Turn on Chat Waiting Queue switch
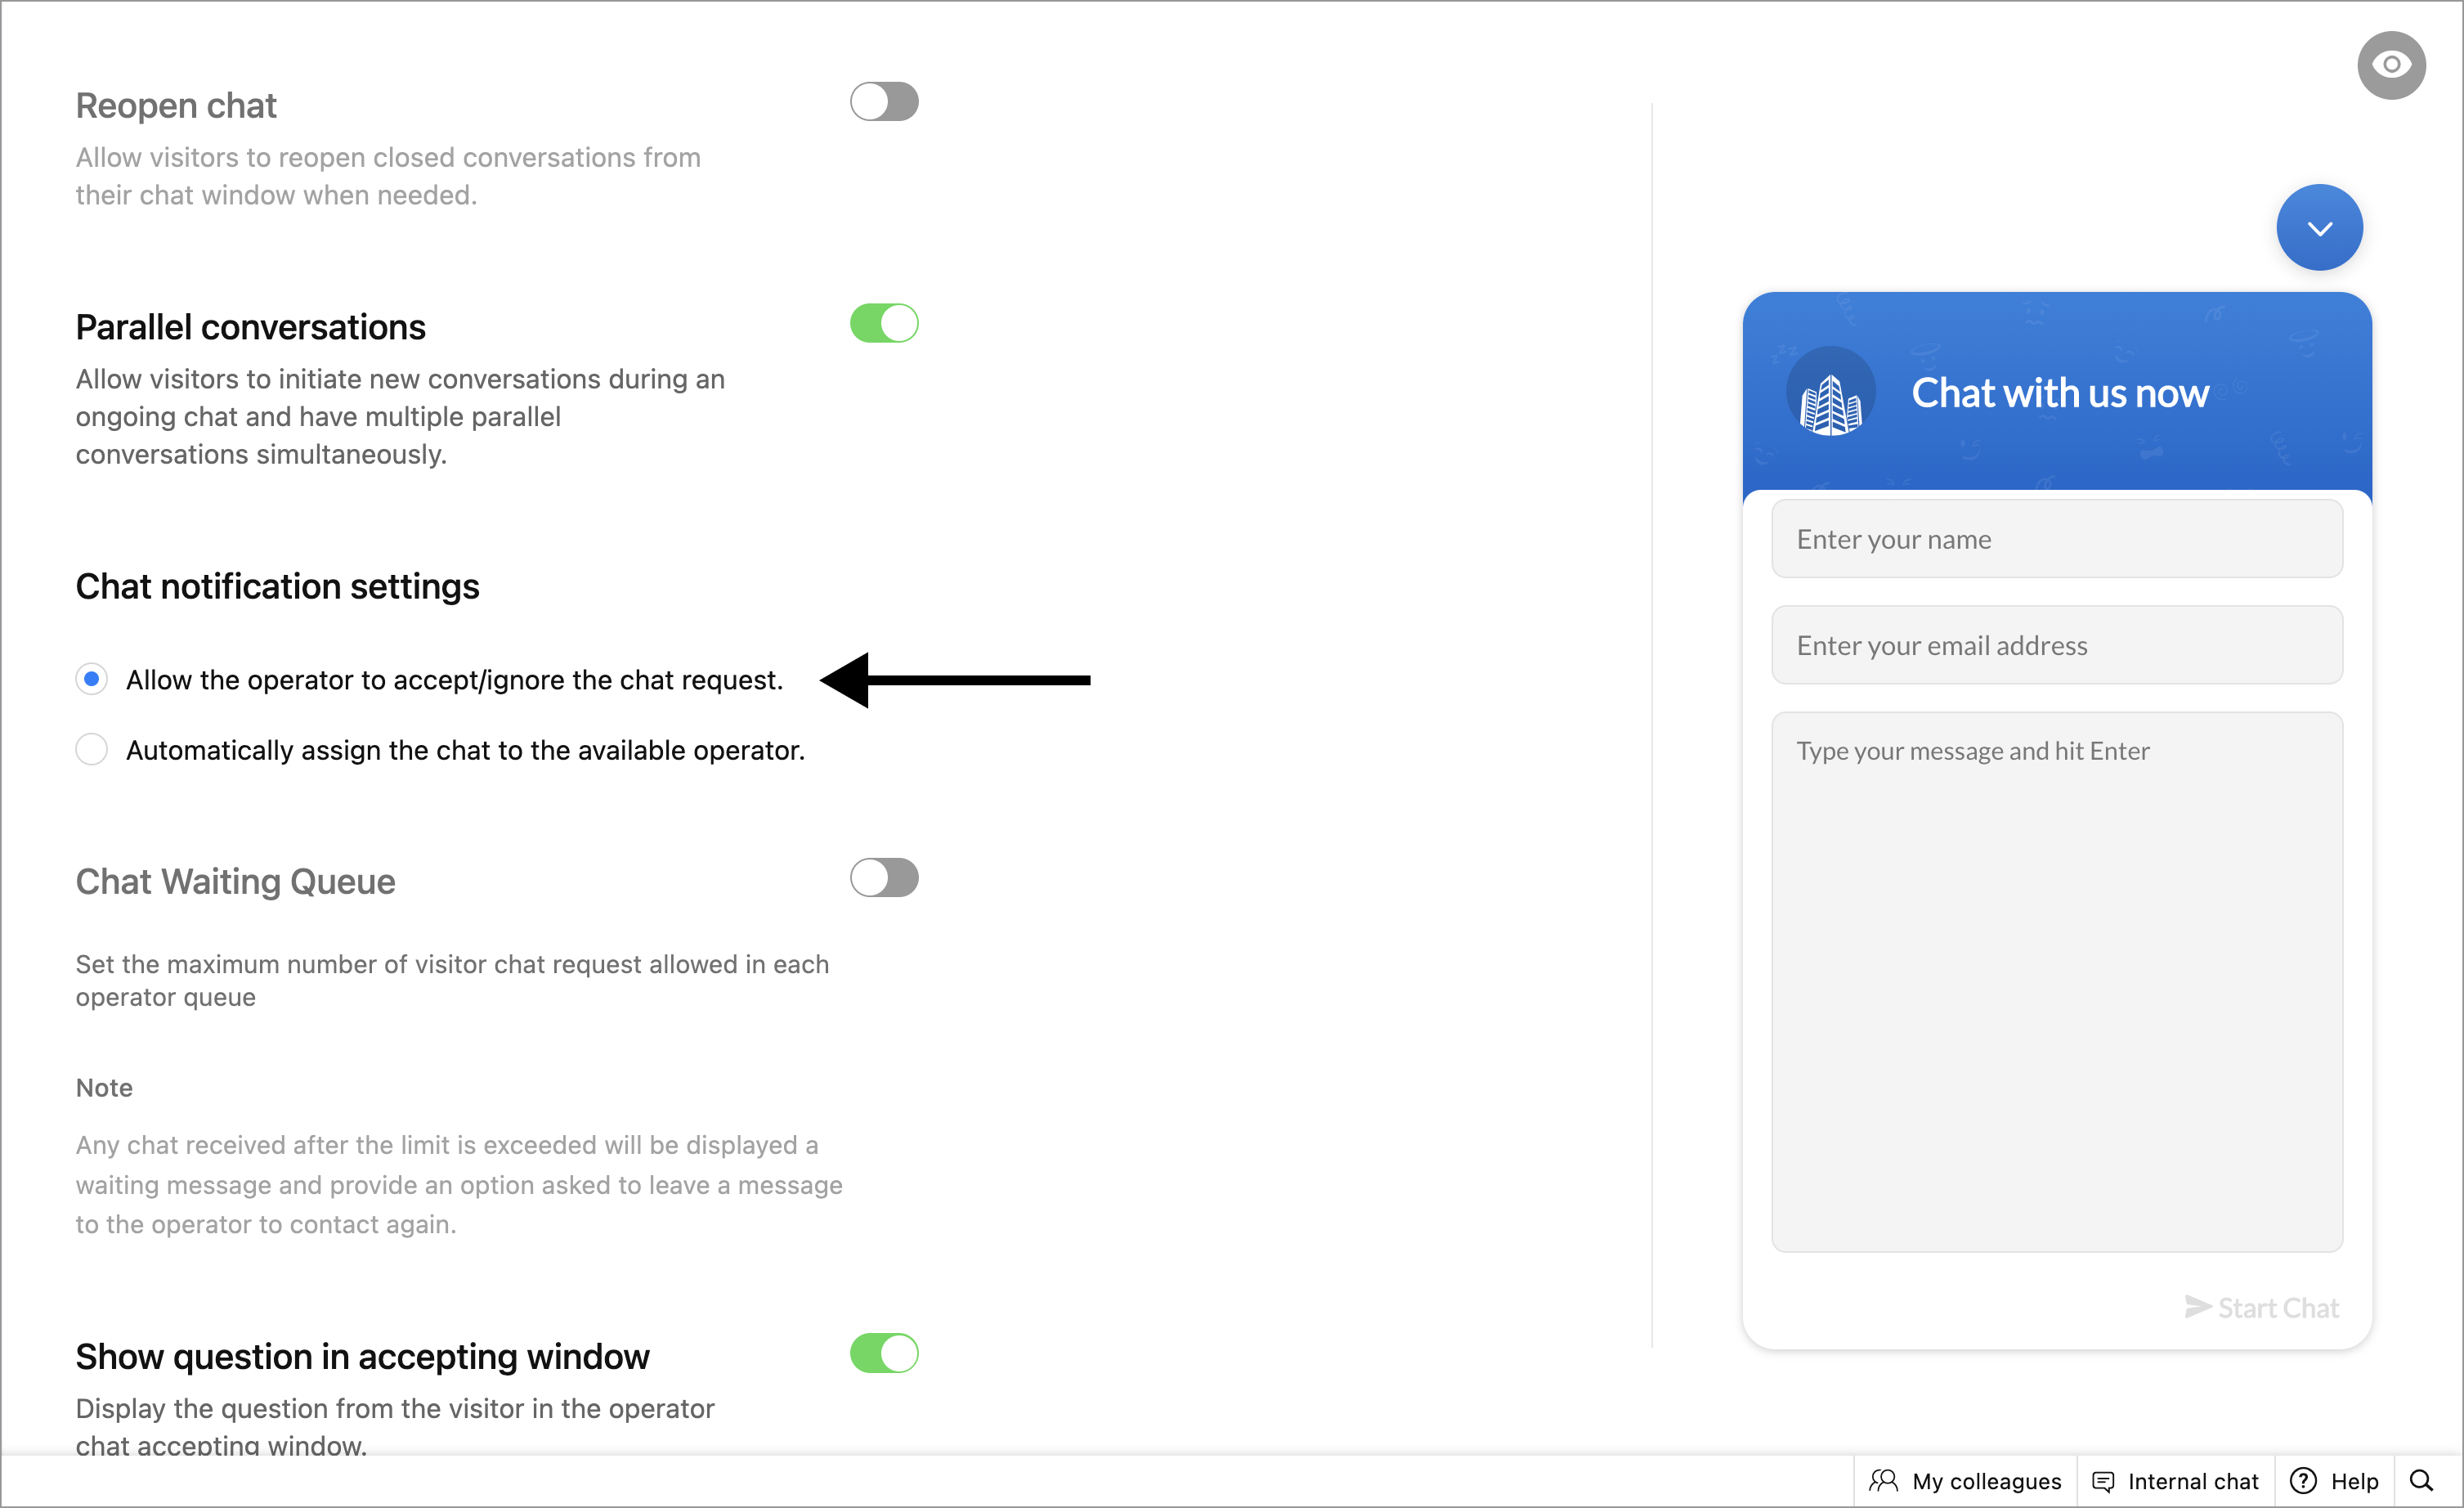Viewport: 2464px width, 1508px height. (884, 878)
